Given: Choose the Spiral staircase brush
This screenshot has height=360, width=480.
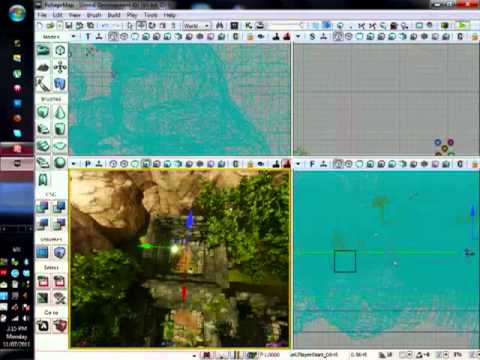Looking at the screenshot, I should tap(43, 162).
